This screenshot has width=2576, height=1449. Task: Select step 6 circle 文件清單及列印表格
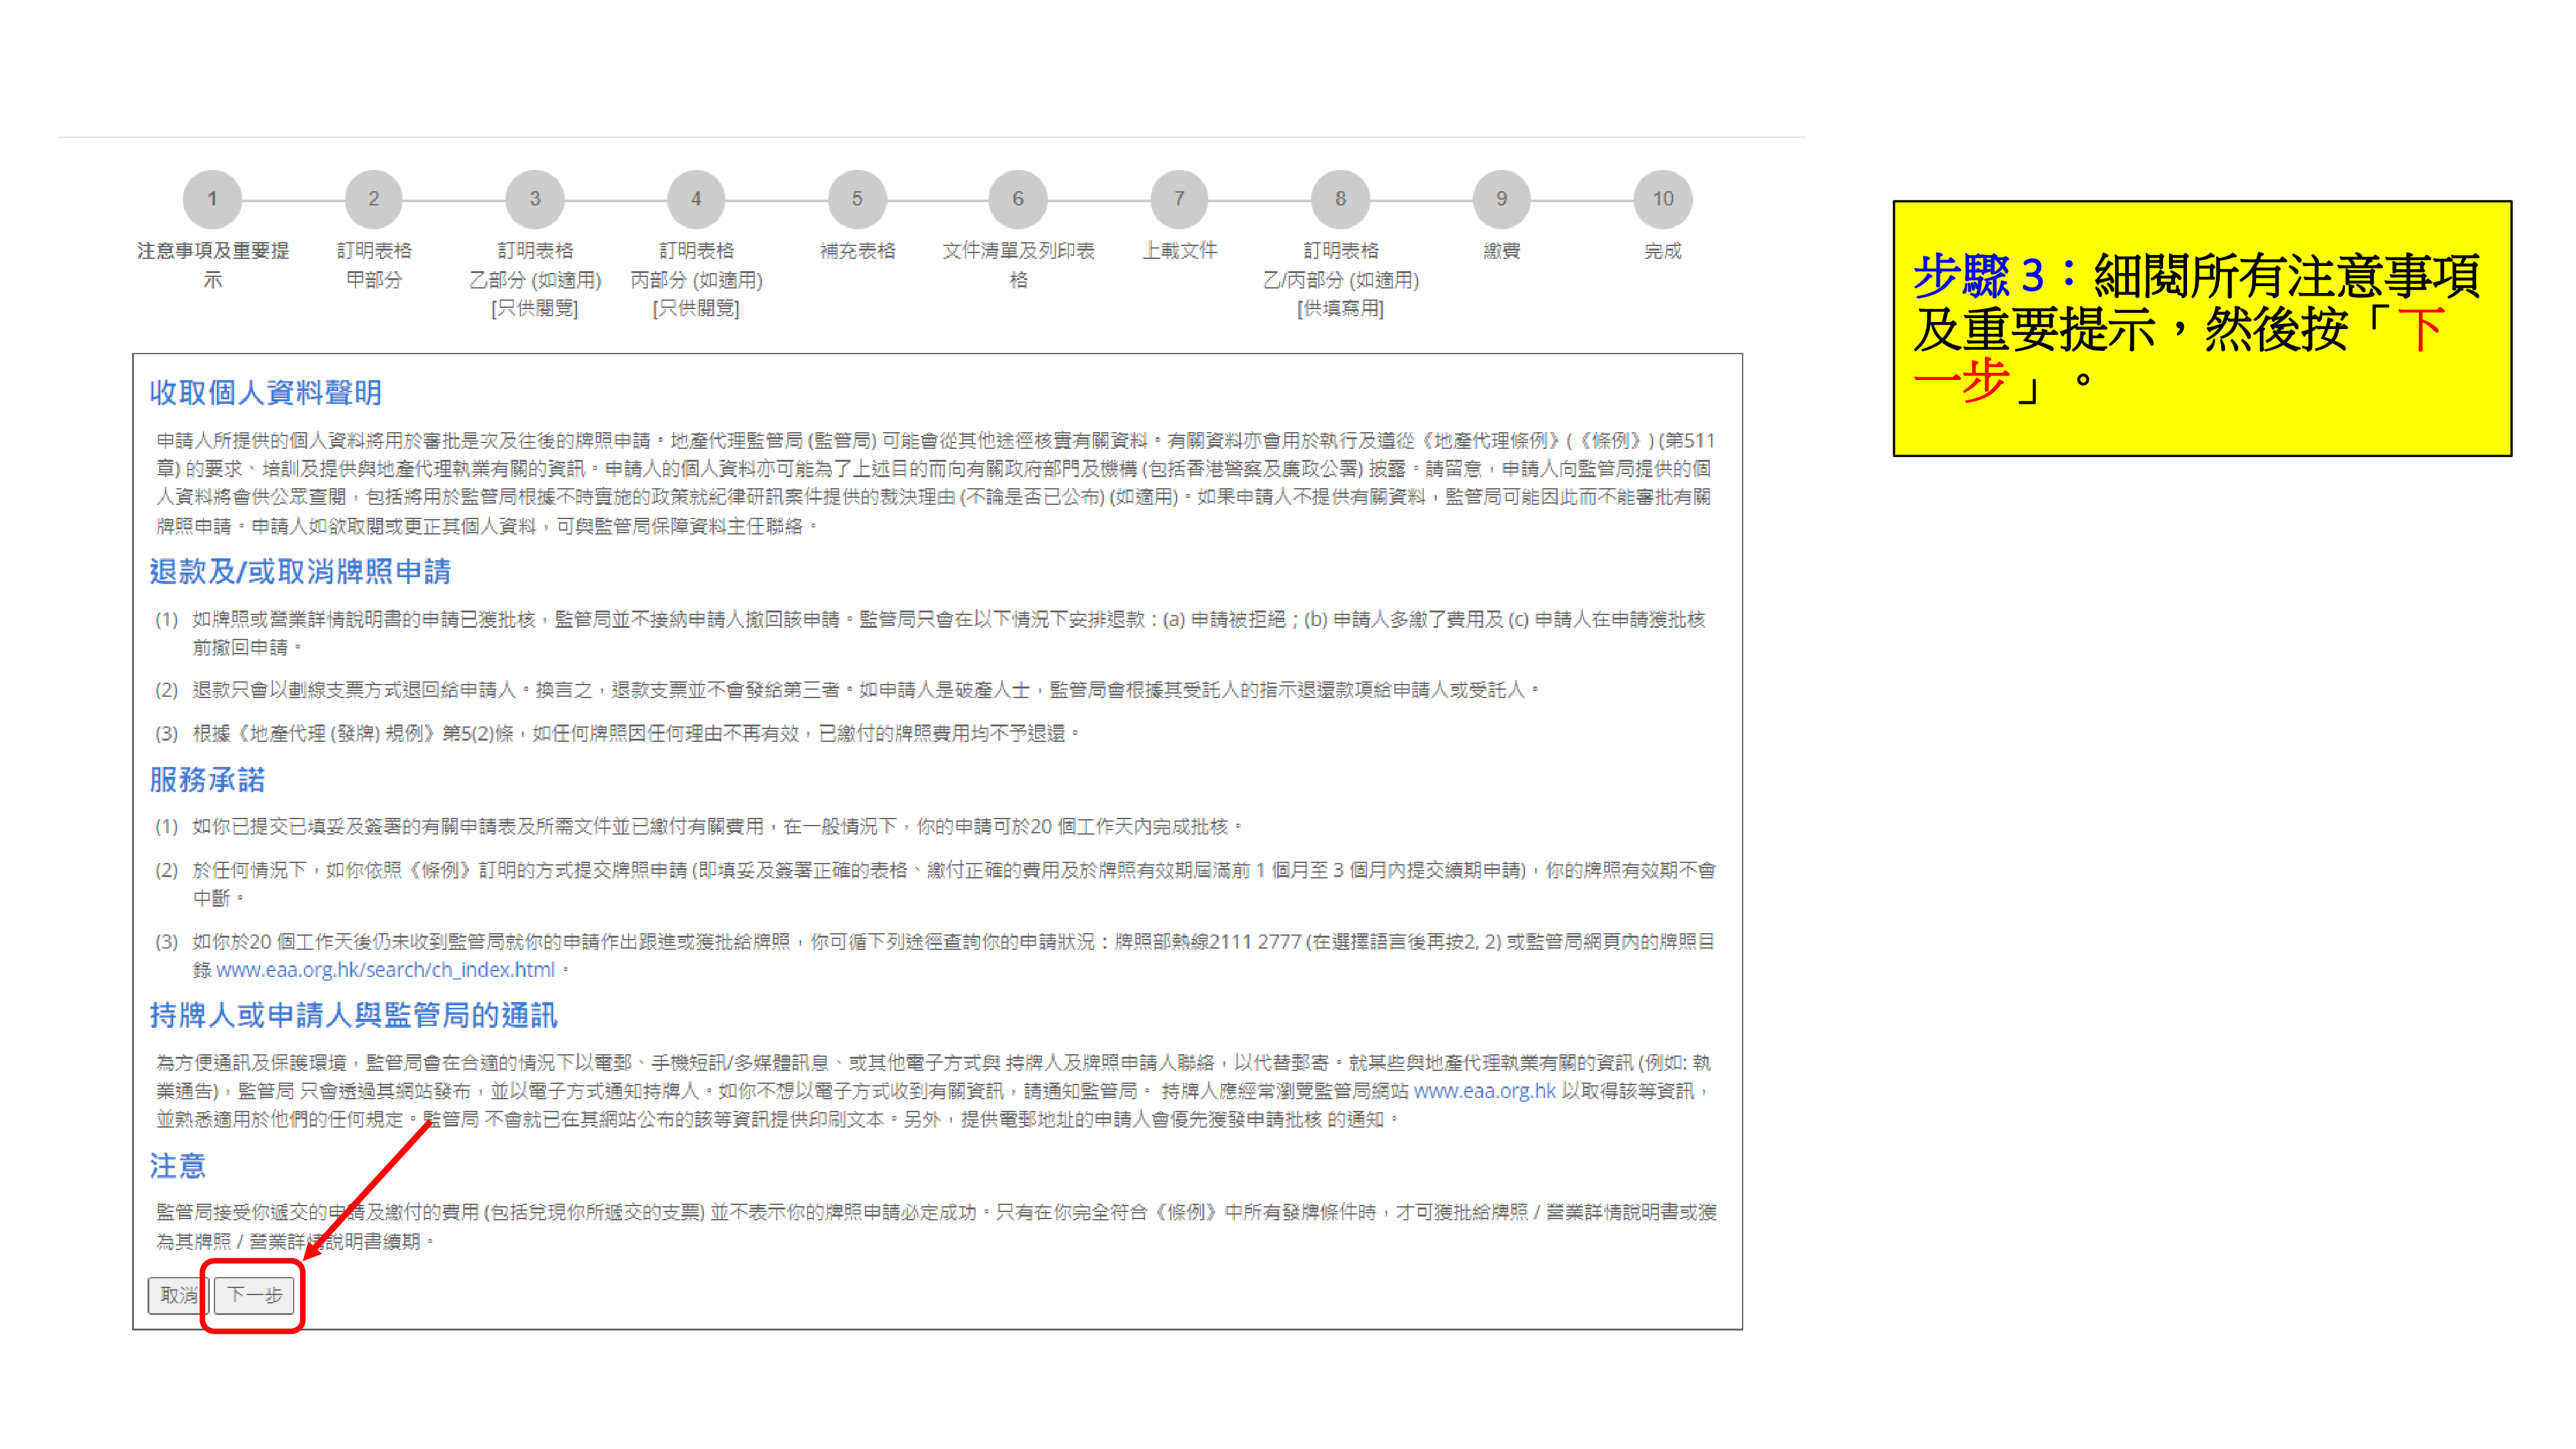(1018, 199)
